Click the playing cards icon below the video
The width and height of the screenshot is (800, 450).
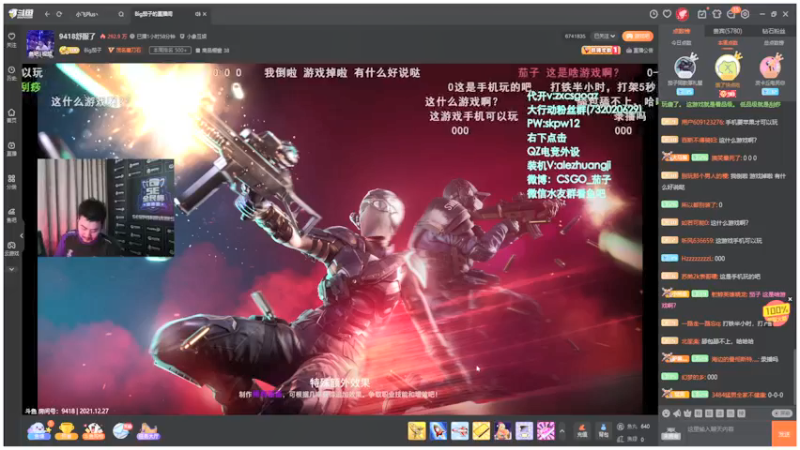[x=93, y=432]
